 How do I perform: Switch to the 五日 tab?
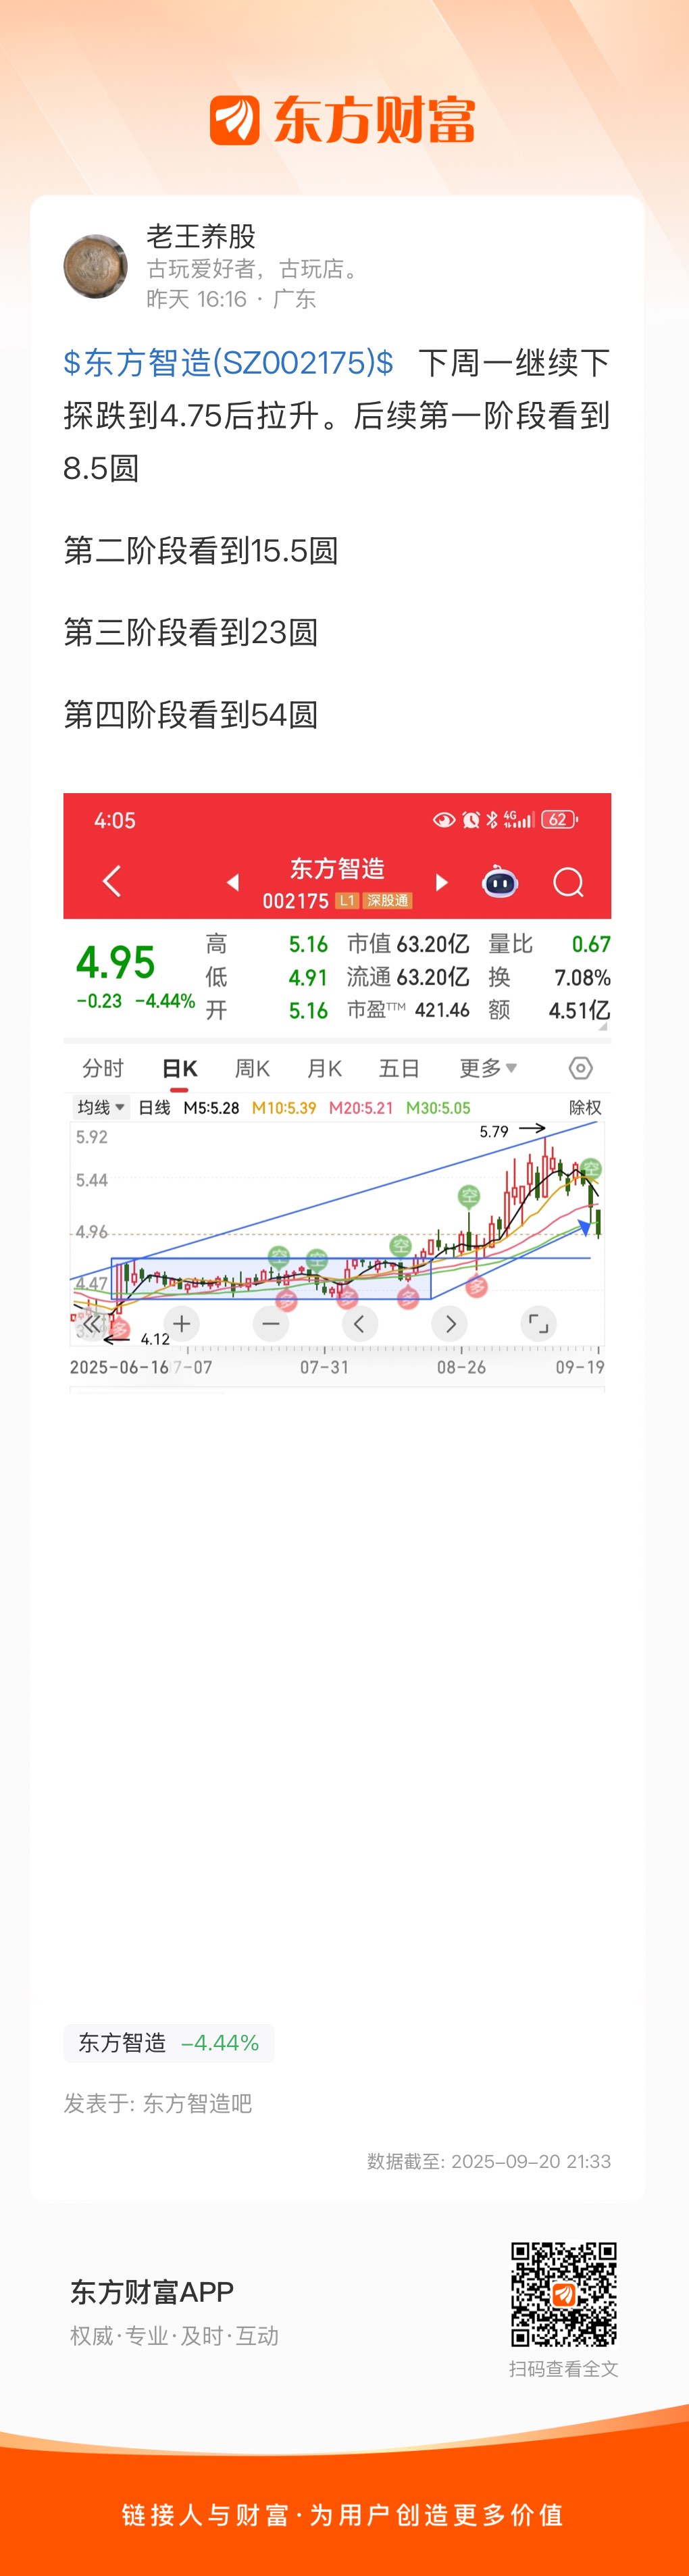(399, 1068)
